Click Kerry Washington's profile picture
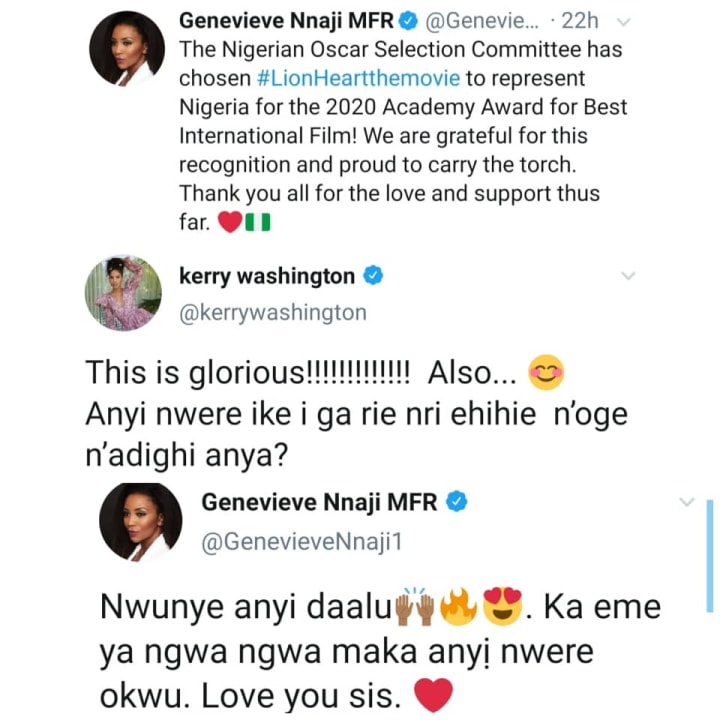 pos(123,293)
